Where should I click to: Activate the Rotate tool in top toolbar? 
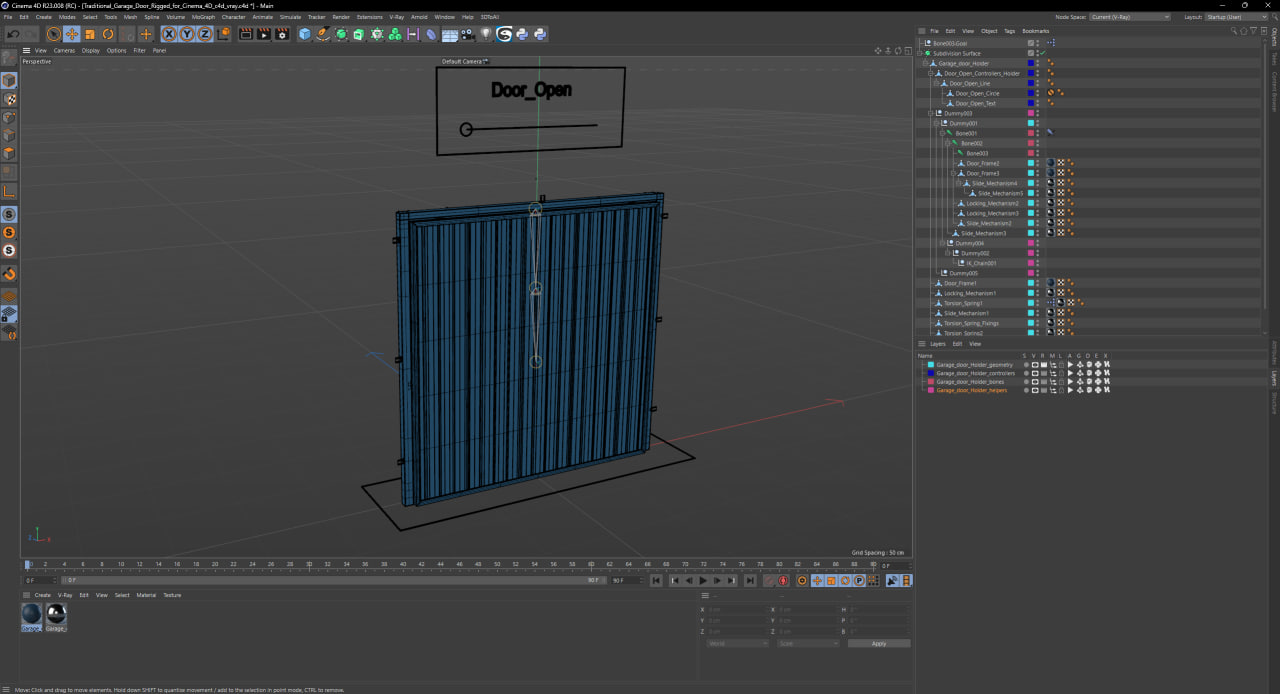tap(108, 34)
